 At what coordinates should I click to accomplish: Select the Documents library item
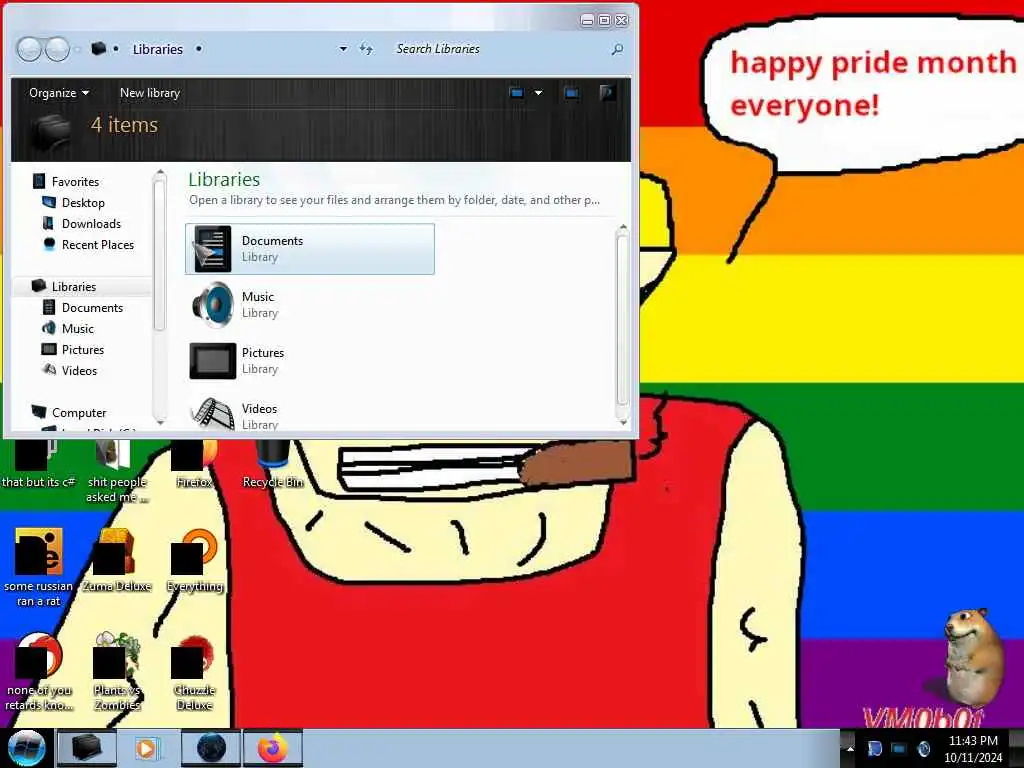pos(310,249)
